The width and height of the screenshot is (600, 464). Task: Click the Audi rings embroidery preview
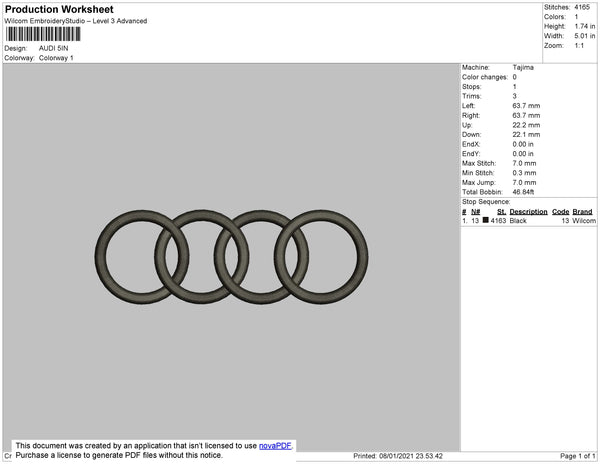232,257
